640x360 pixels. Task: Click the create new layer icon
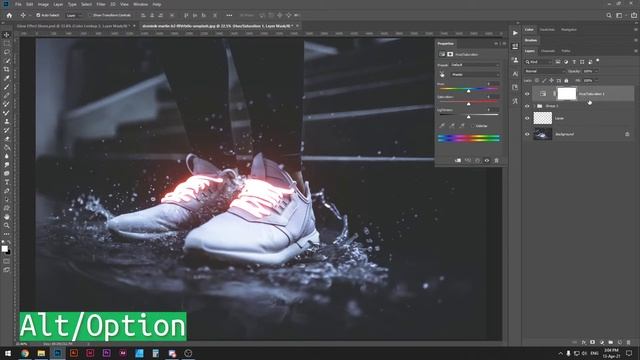(620, 342)
